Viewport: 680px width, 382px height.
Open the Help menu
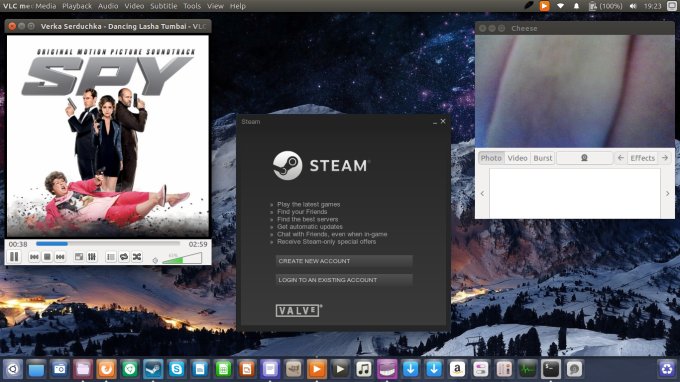tap(238, 6)
